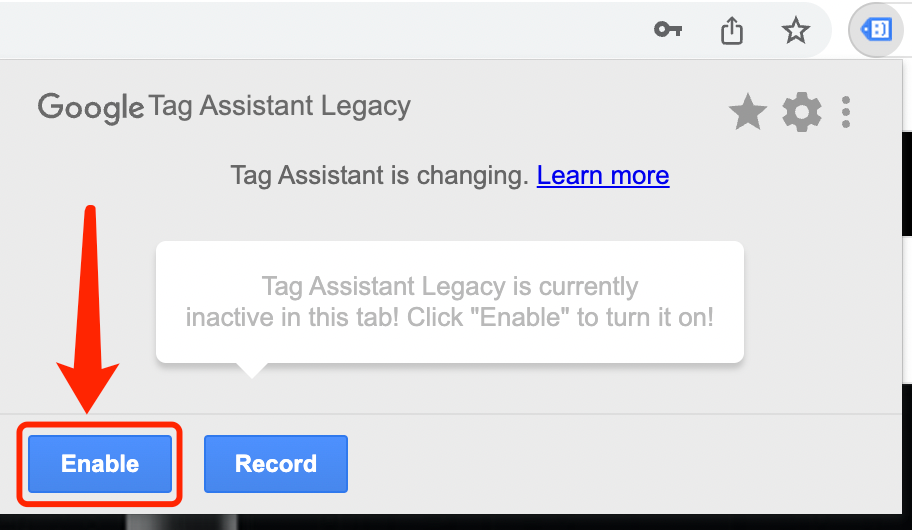
Task: Click the empty footer area right of Record
Action: [x=622, y=464]
